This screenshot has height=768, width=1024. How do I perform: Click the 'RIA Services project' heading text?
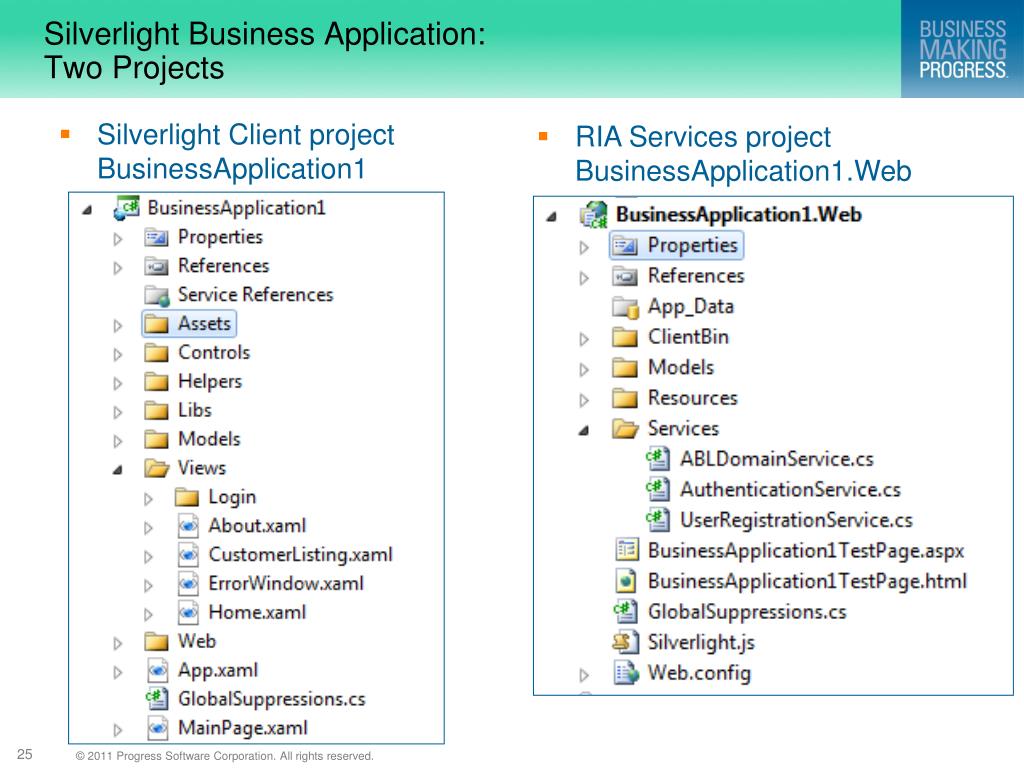(x=703, y=137)
